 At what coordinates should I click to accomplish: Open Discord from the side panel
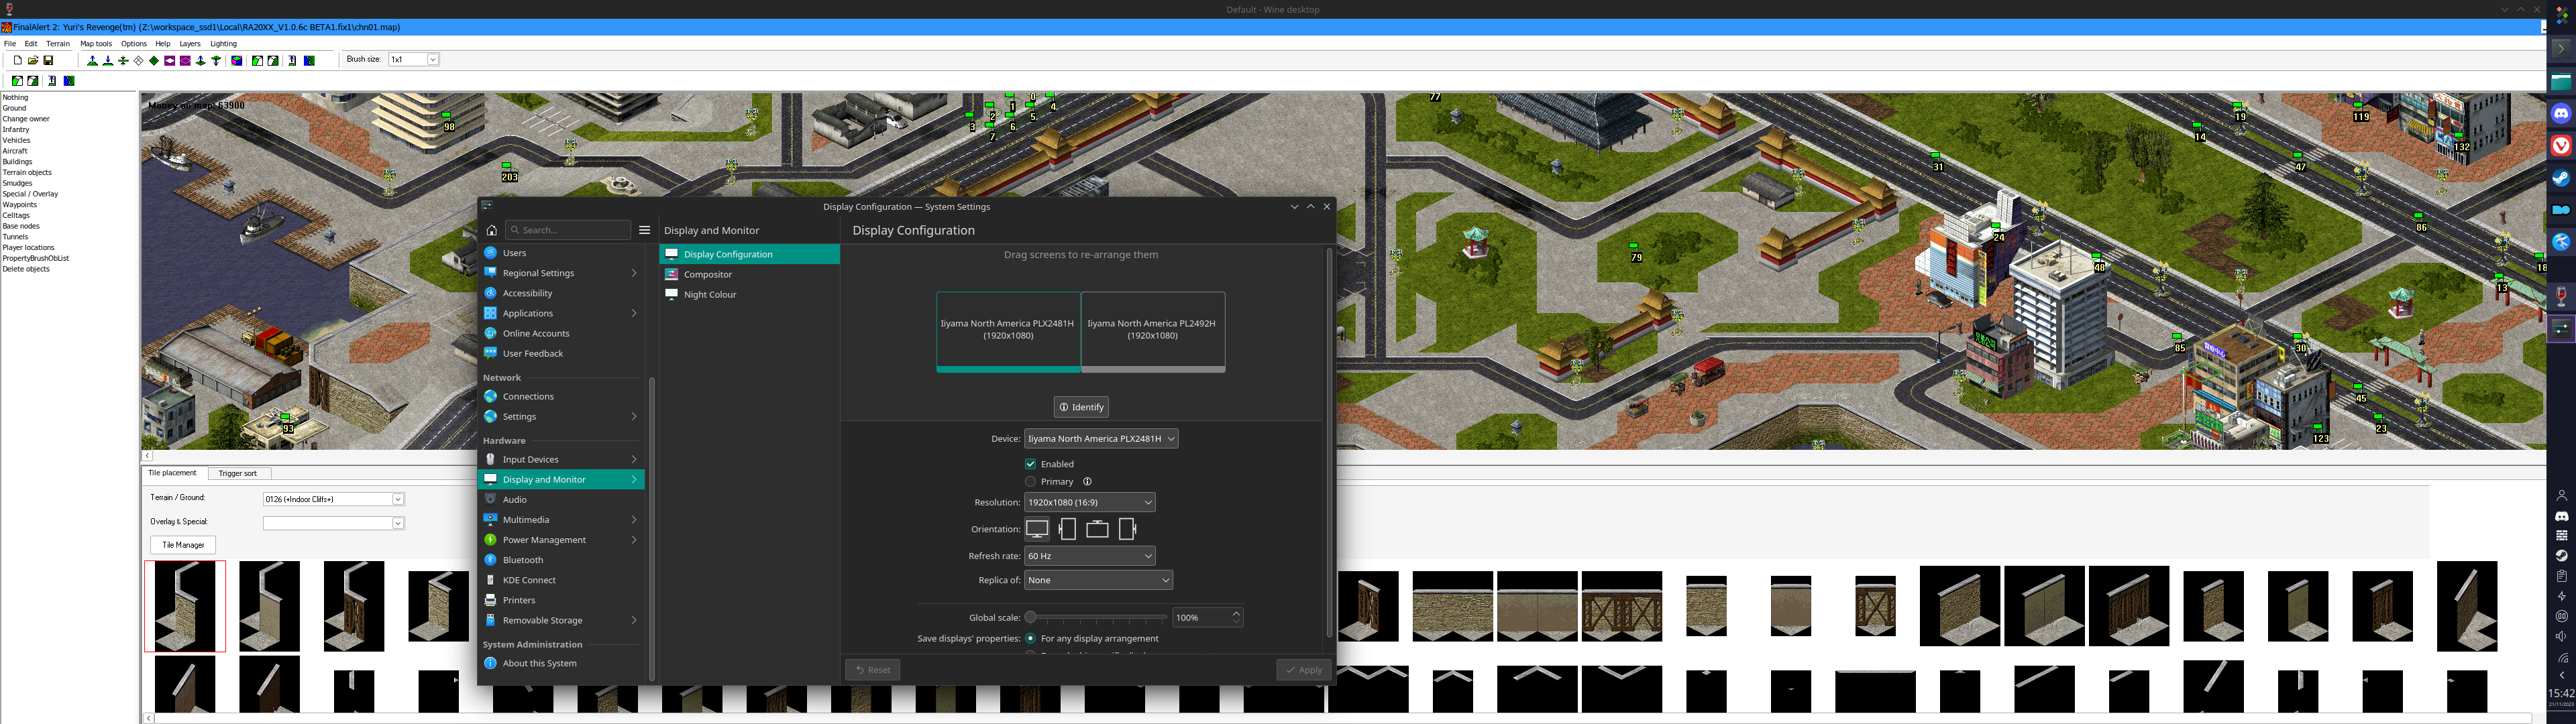coord(2561,114)
